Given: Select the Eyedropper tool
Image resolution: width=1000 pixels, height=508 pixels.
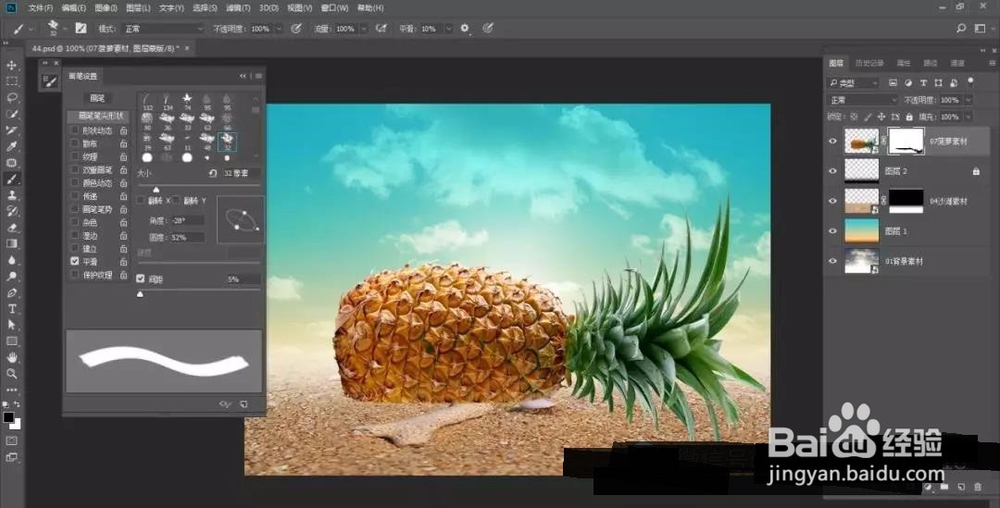Looking at the screenshot, I should [11, 147].
